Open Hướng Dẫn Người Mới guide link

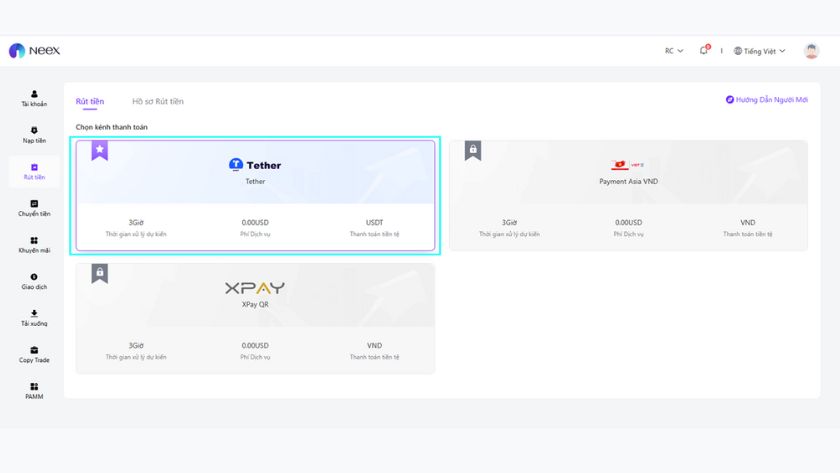(767, 100)
